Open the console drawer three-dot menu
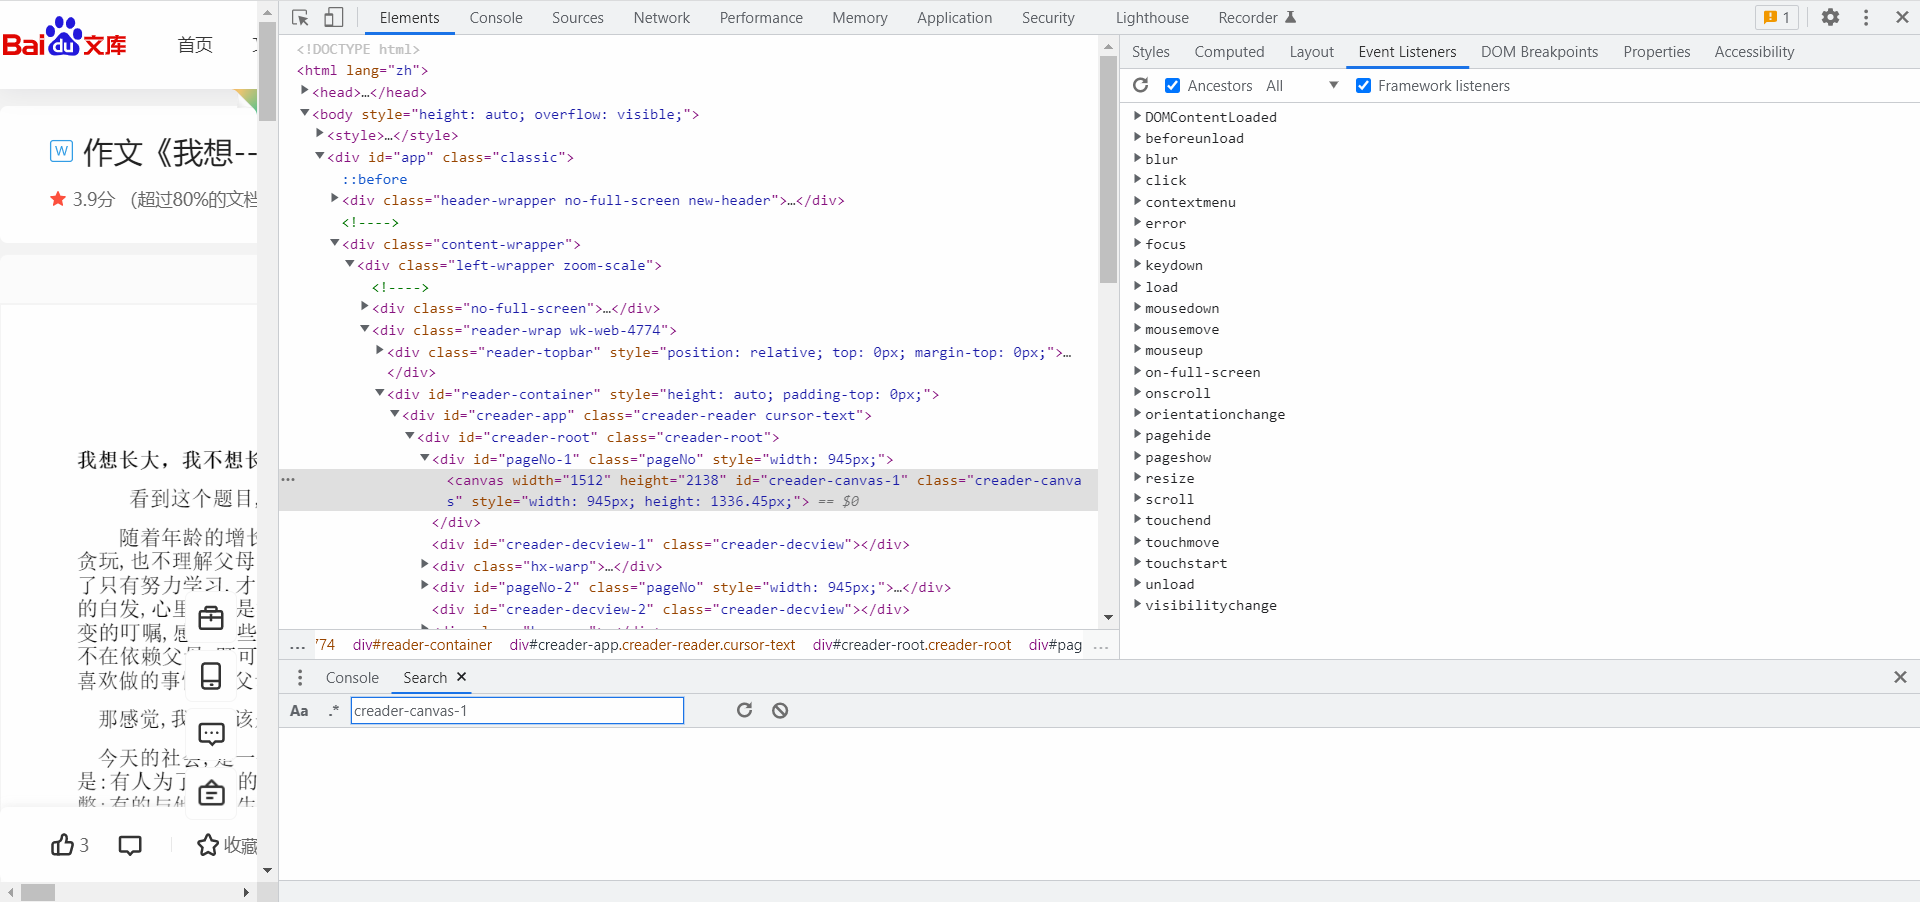This screenshot has height=902, width=1920. point(300,677)
